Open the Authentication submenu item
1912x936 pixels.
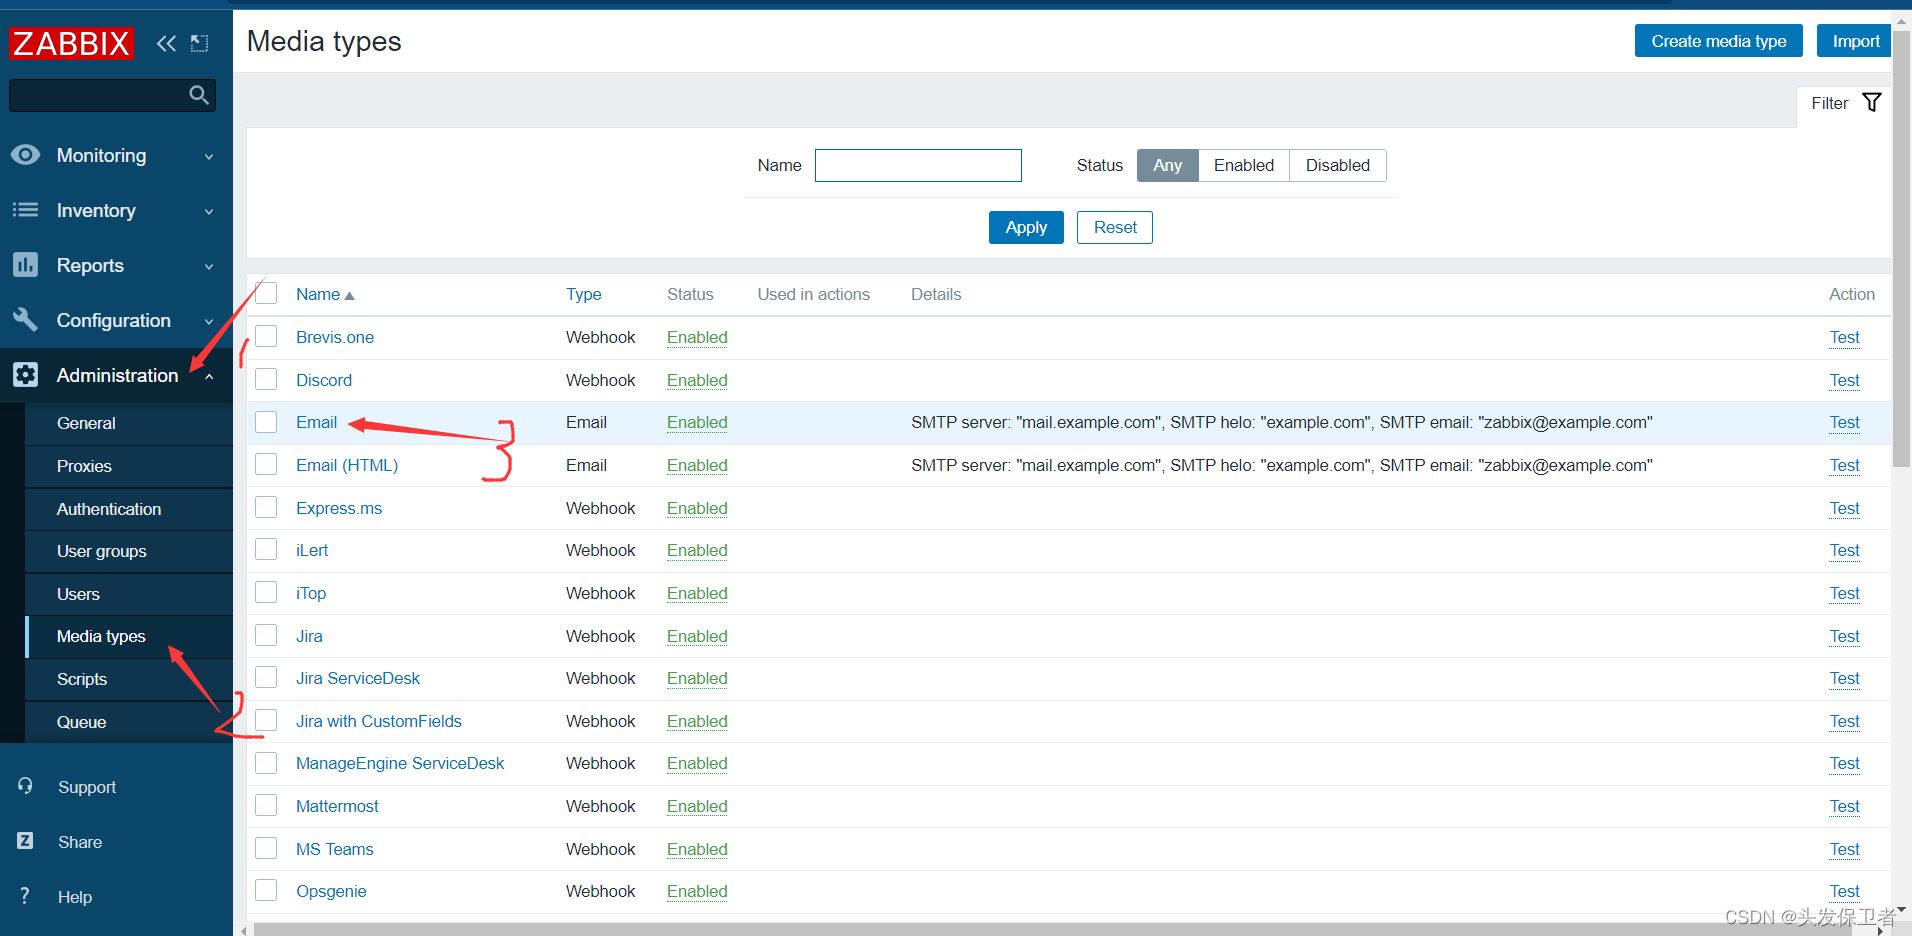(x=129, y=509)
